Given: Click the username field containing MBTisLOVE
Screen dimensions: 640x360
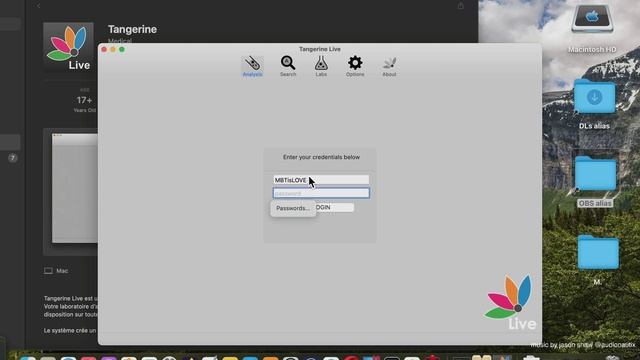Looking at the screenshot, I should (x=321, y=180).
